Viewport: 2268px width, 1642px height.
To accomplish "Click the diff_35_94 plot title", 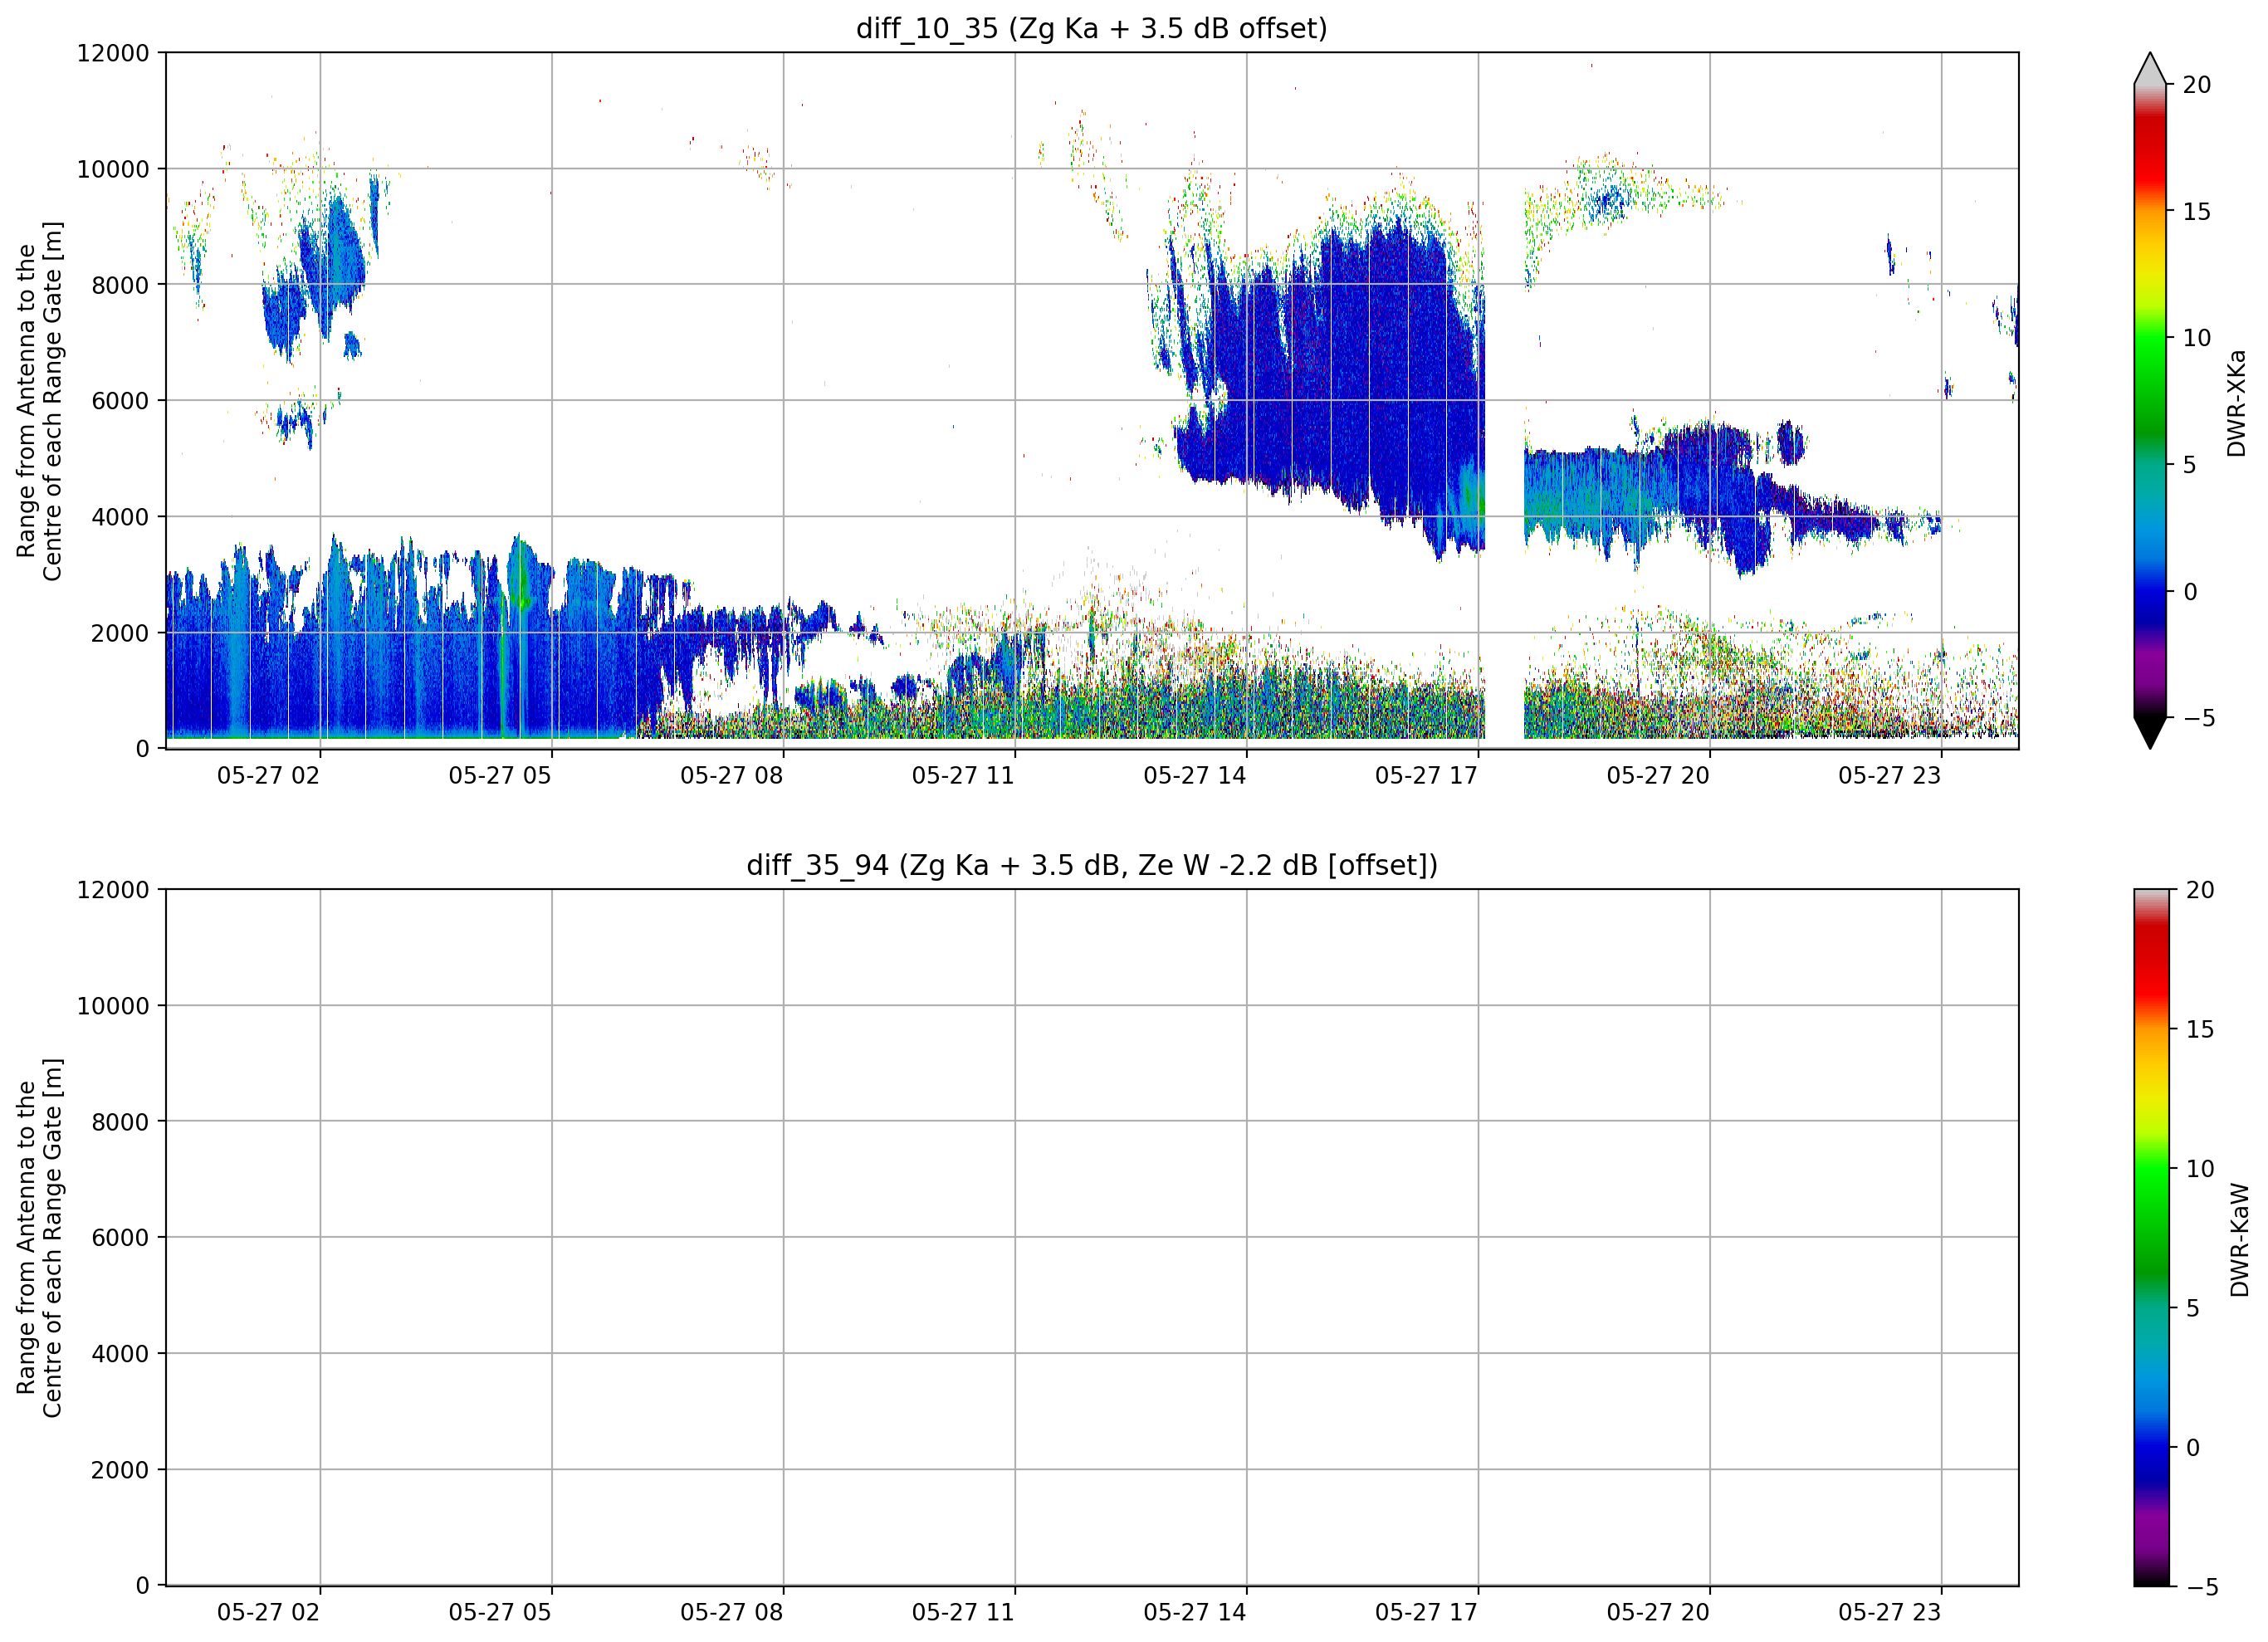I will click(x=1091, y=865).
